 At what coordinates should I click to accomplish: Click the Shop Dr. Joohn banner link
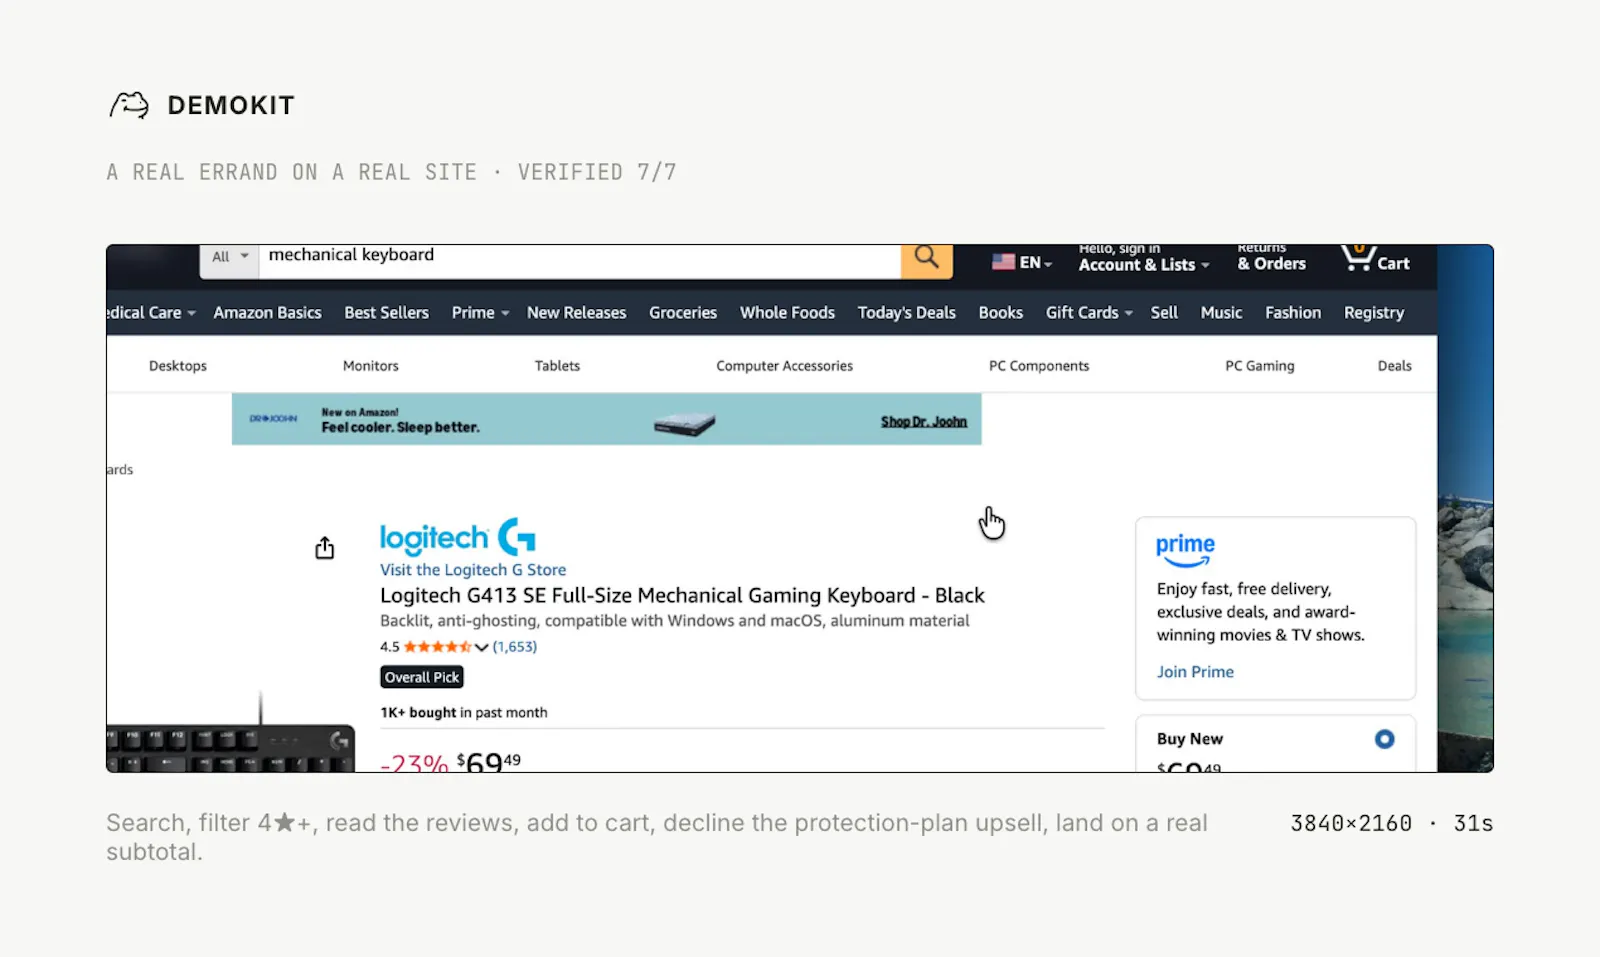924,422
